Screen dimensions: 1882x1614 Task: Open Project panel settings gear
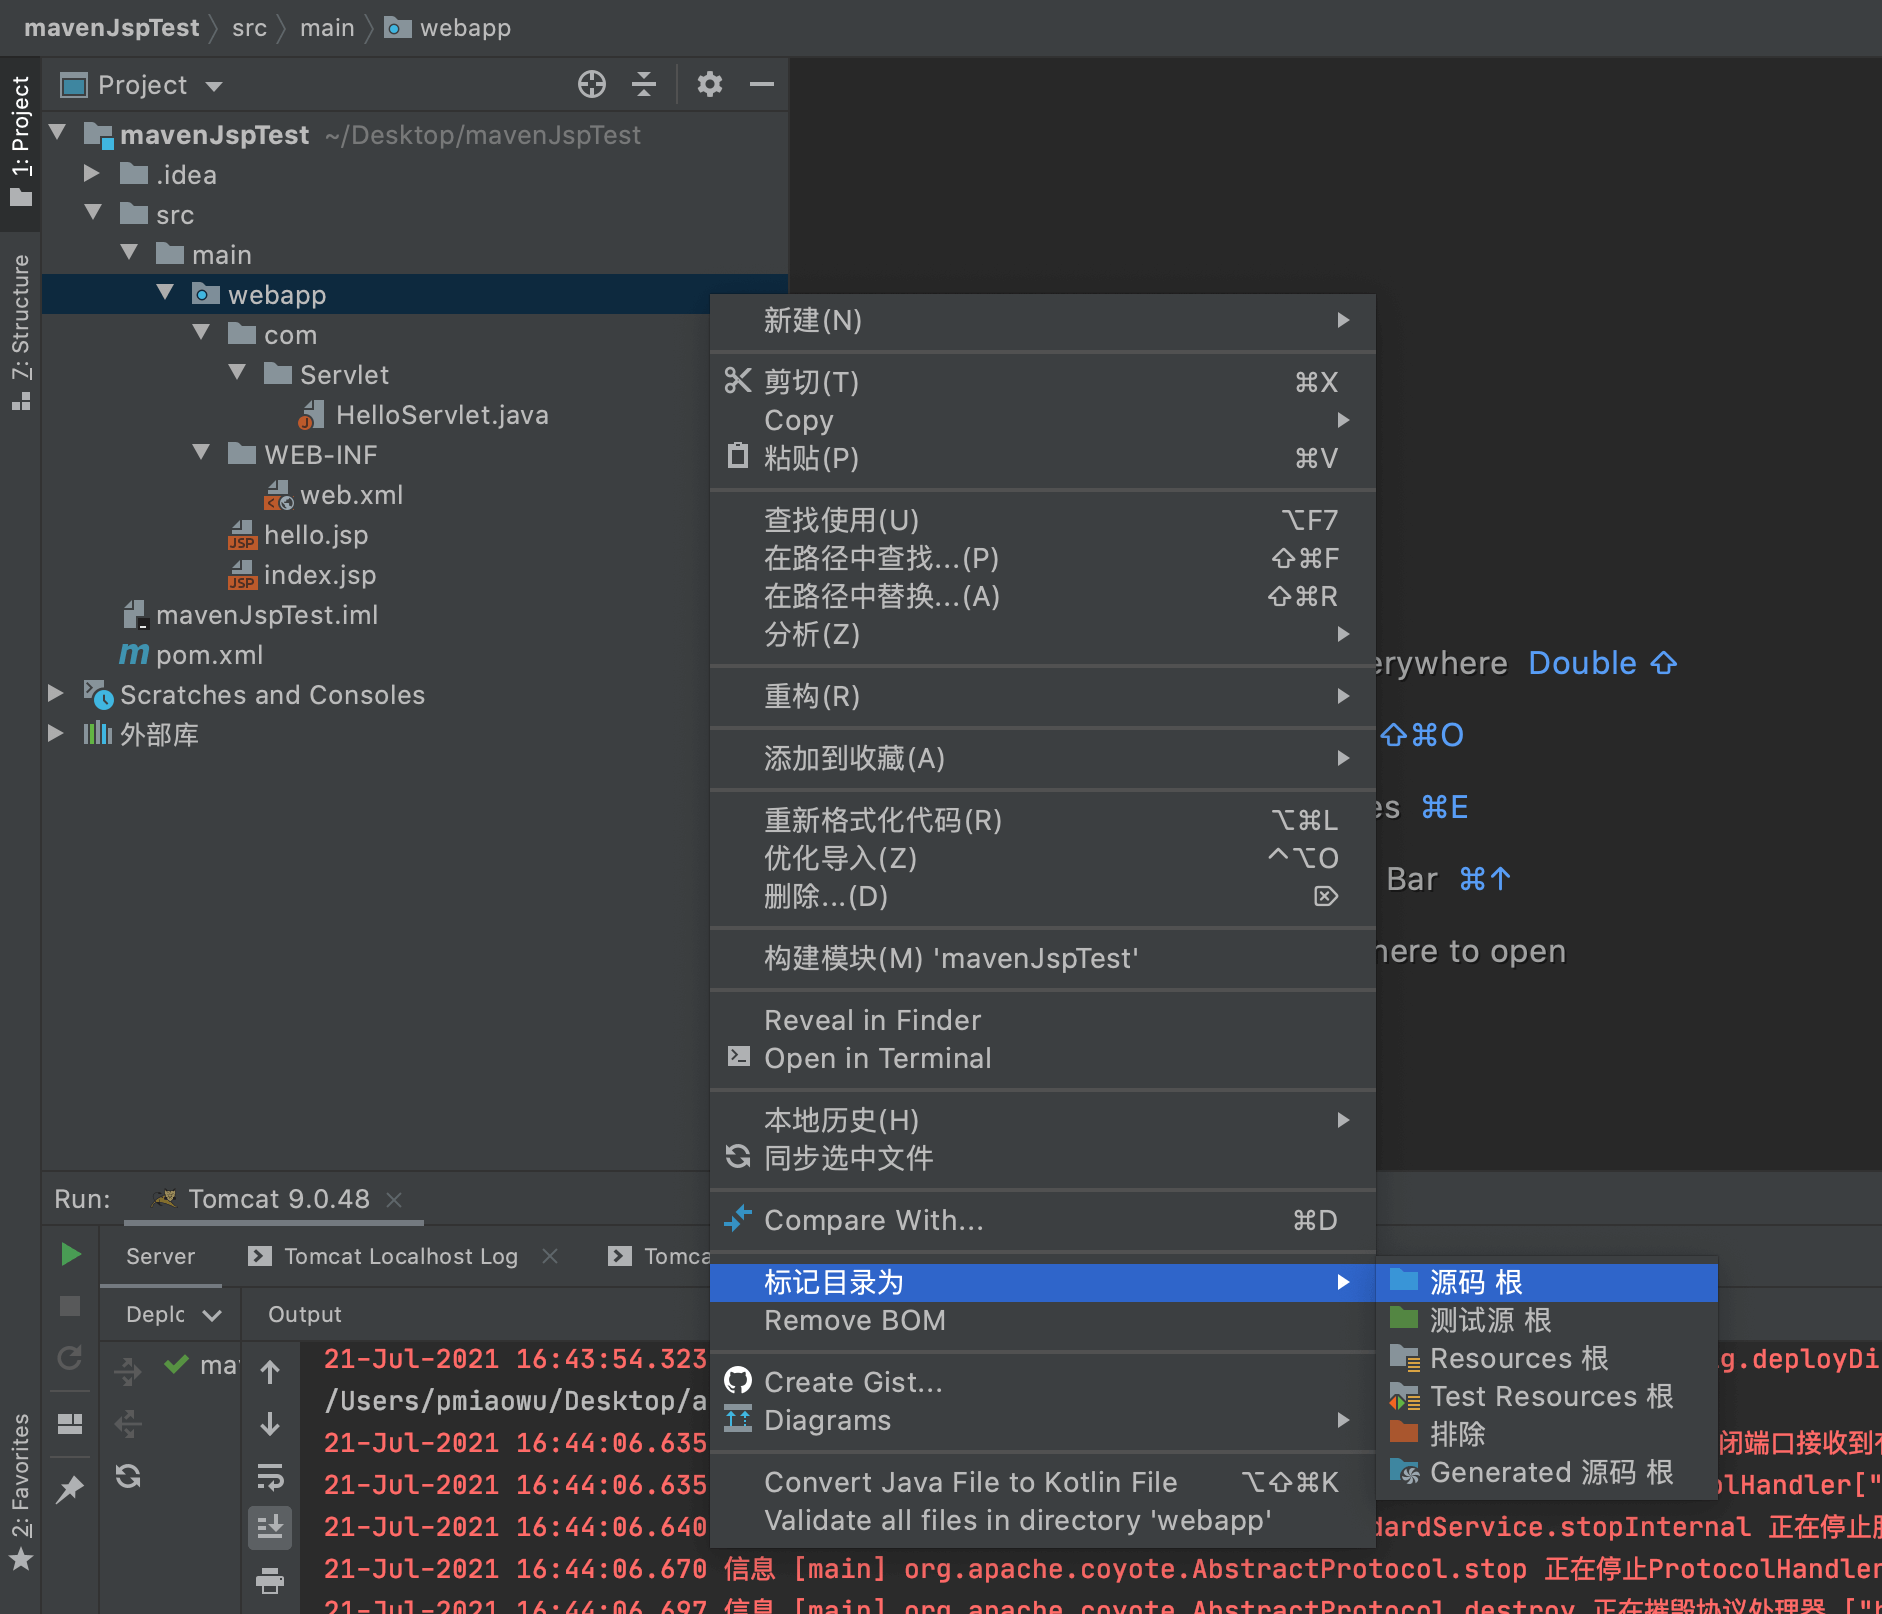(709, 84)
